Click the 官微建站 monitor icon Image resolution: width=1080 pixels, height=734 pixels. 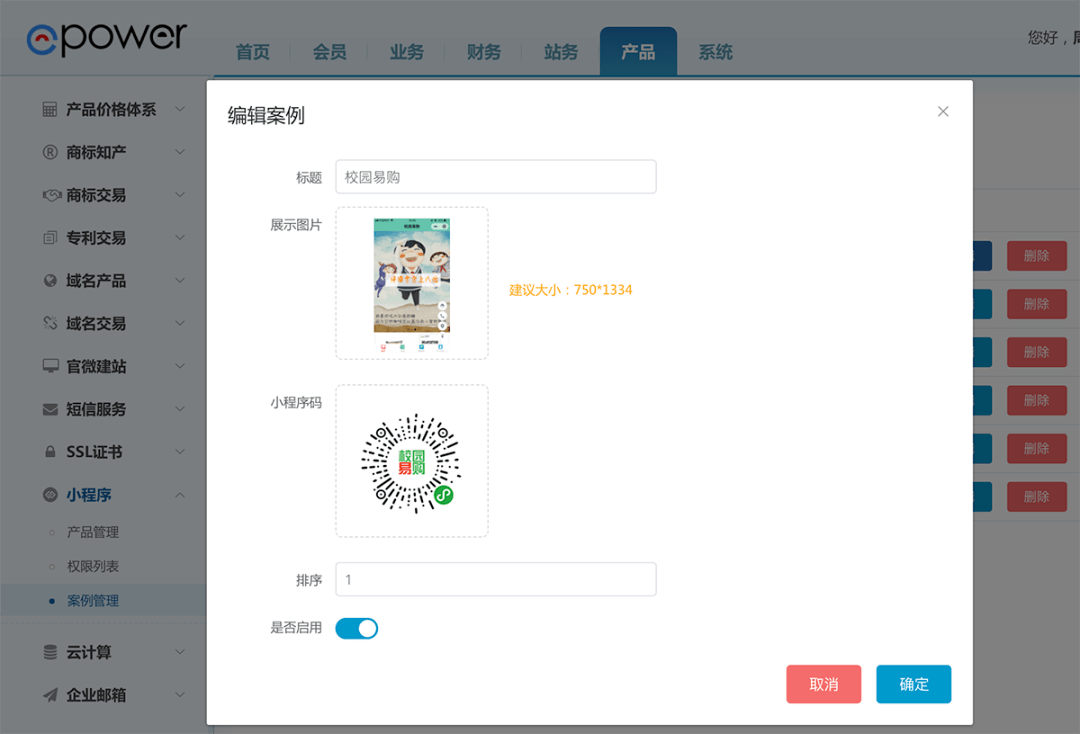pyautogui.click(x=51, y=366)
